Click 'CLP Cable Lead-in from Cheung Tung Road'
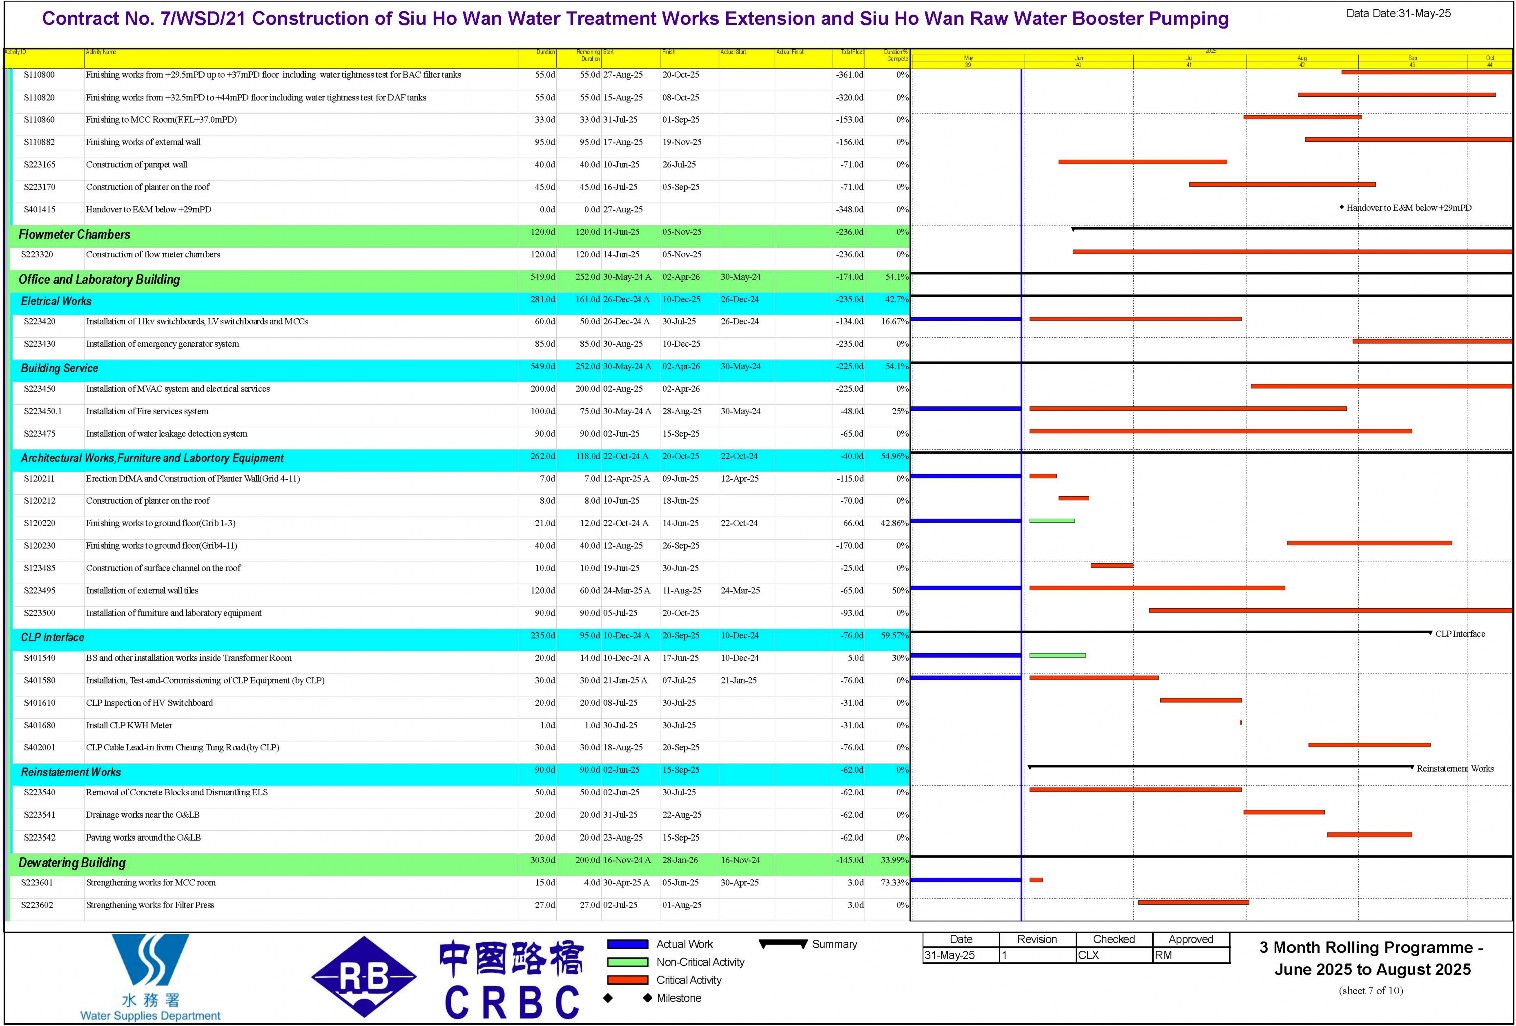Screen dimensions: 1516x1026 (183, 748)
